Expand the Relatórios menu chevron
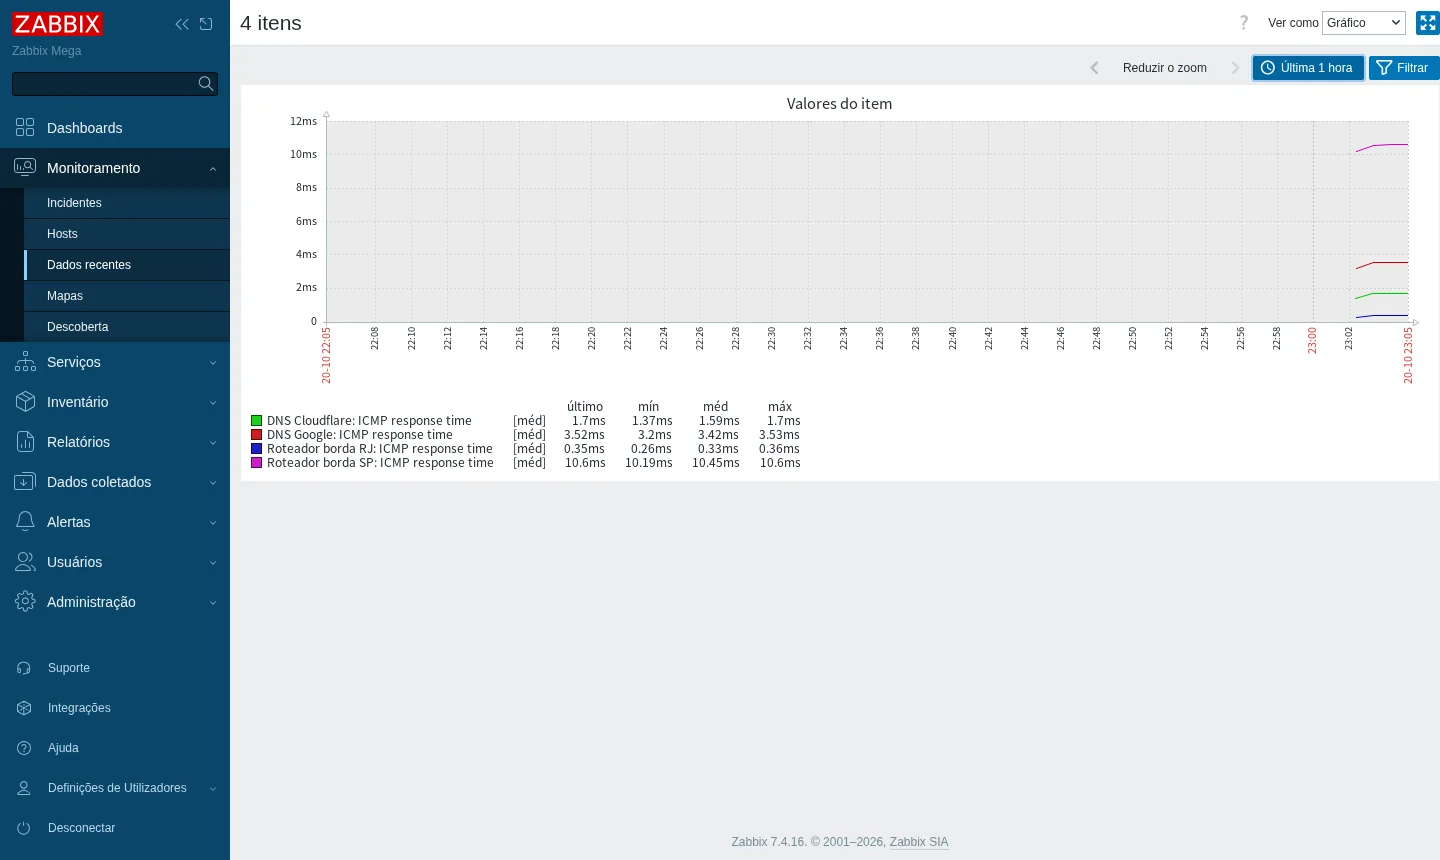This screenshot has height=860, width=1440. point(213,443)
